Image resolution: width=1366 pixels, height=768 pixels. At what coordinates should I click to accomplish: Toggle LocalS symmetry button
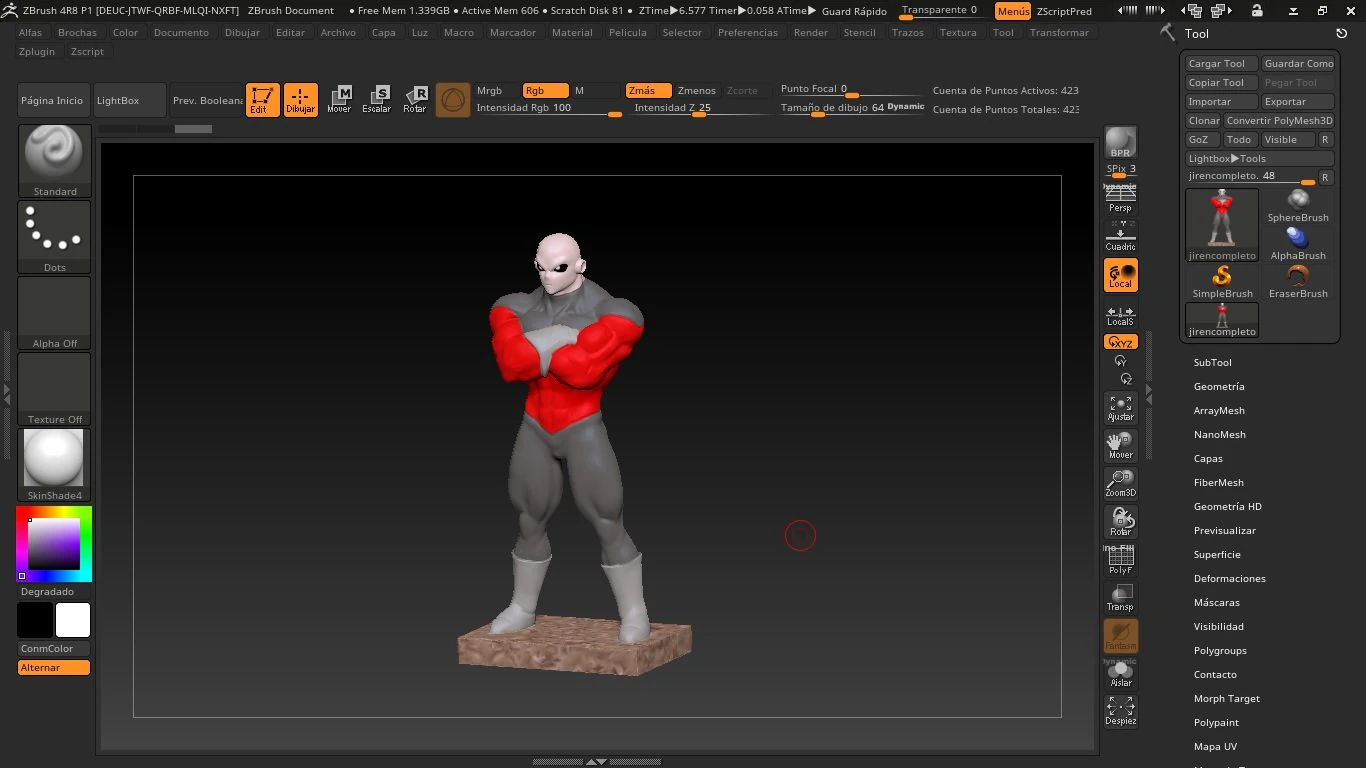click(1121, 314)
